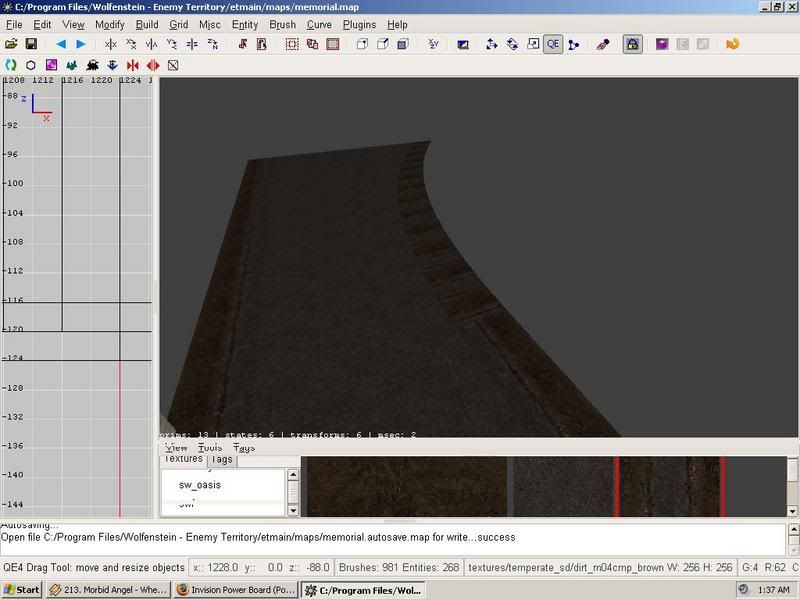Toggle the texture lock padlock button

[x=632, y=44]
